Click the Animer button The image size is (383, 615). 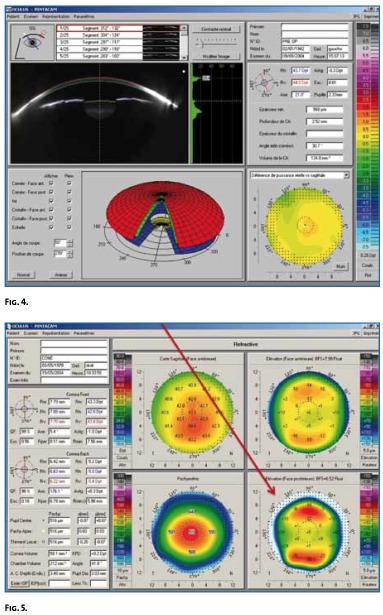(61, 275)
